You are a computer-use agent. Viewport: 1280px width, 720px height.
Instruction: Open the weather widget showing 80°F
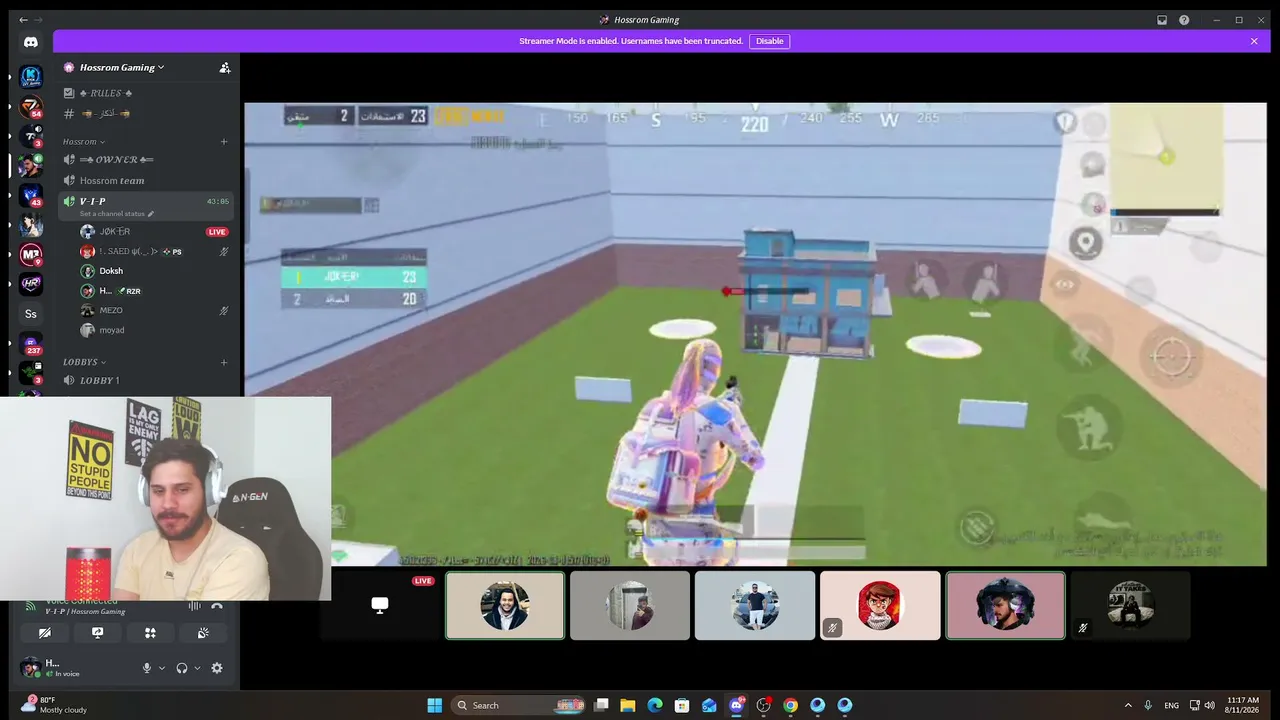coord(55,705)
